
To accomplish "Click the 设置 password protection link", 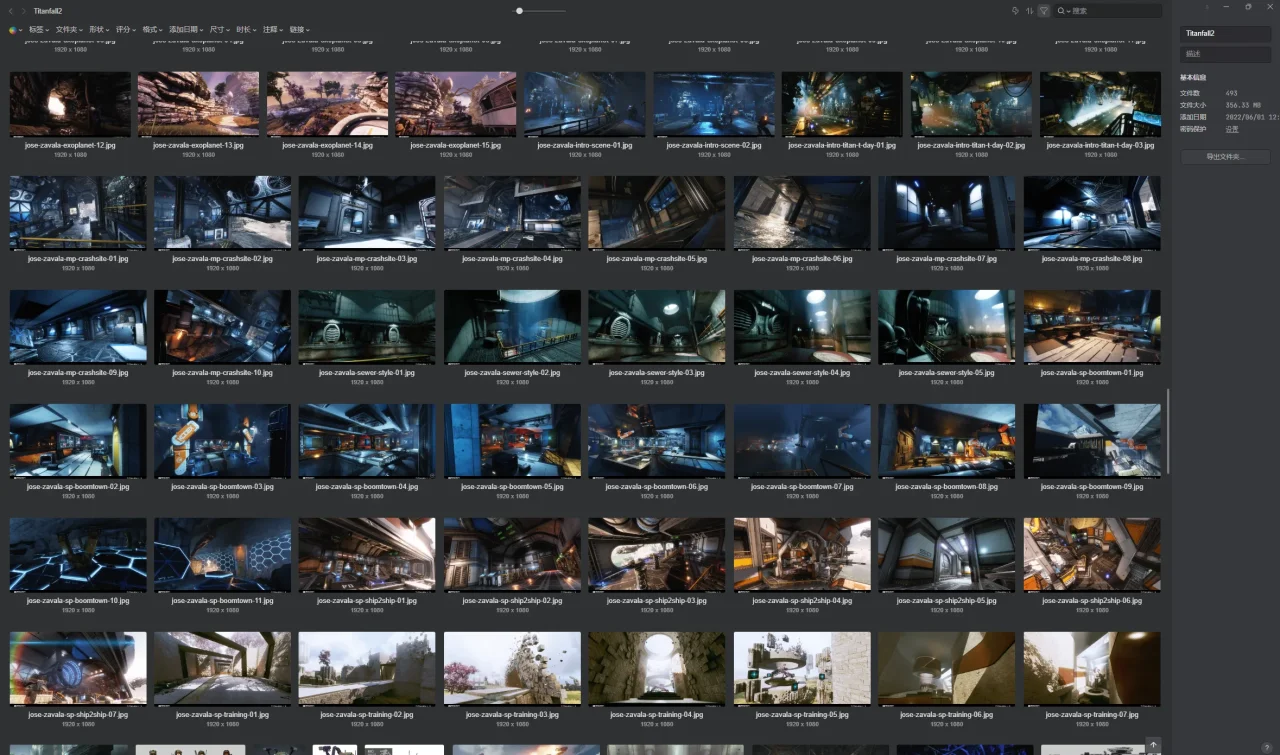I will (1232, 129).
